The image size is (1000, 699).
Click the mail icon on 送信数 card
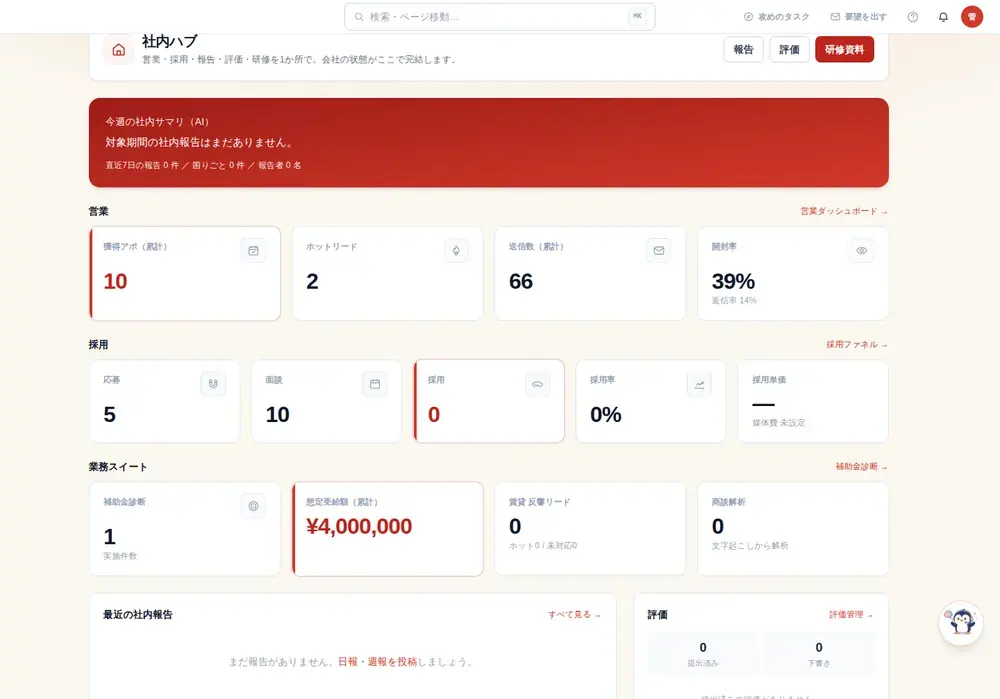coord(659,251)
